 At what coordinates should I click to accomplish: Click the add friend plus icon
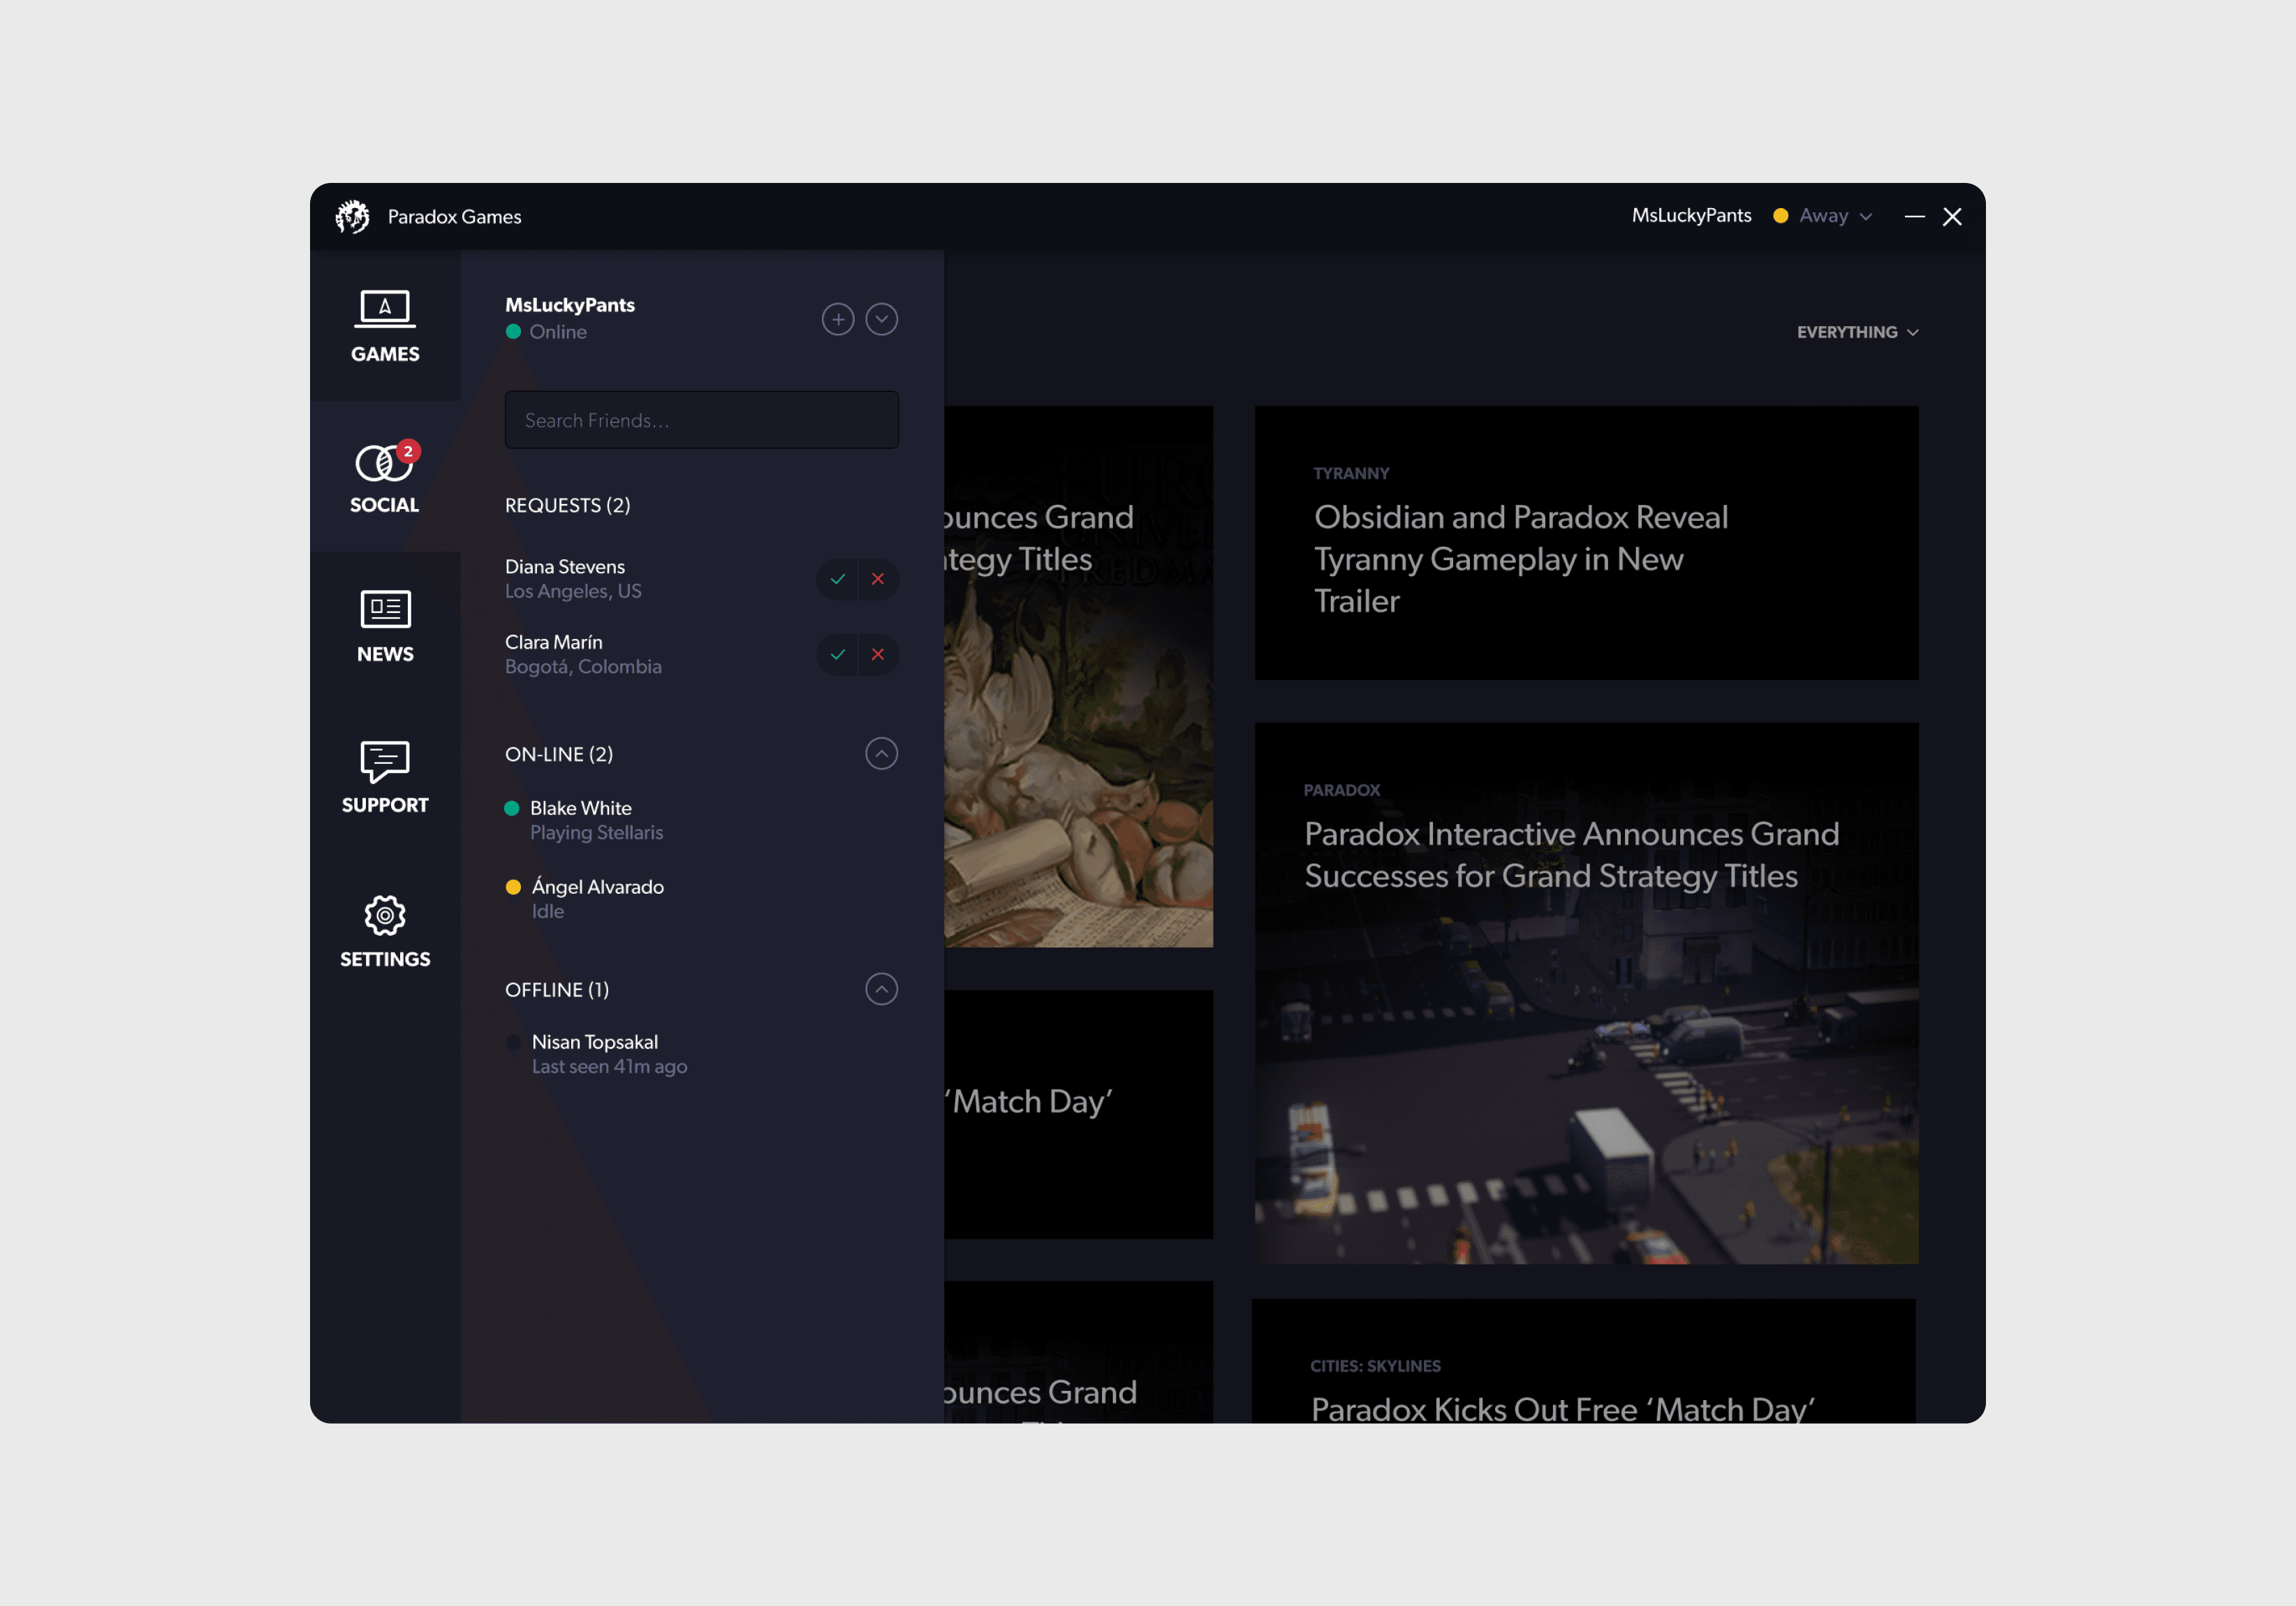(838, 320)
